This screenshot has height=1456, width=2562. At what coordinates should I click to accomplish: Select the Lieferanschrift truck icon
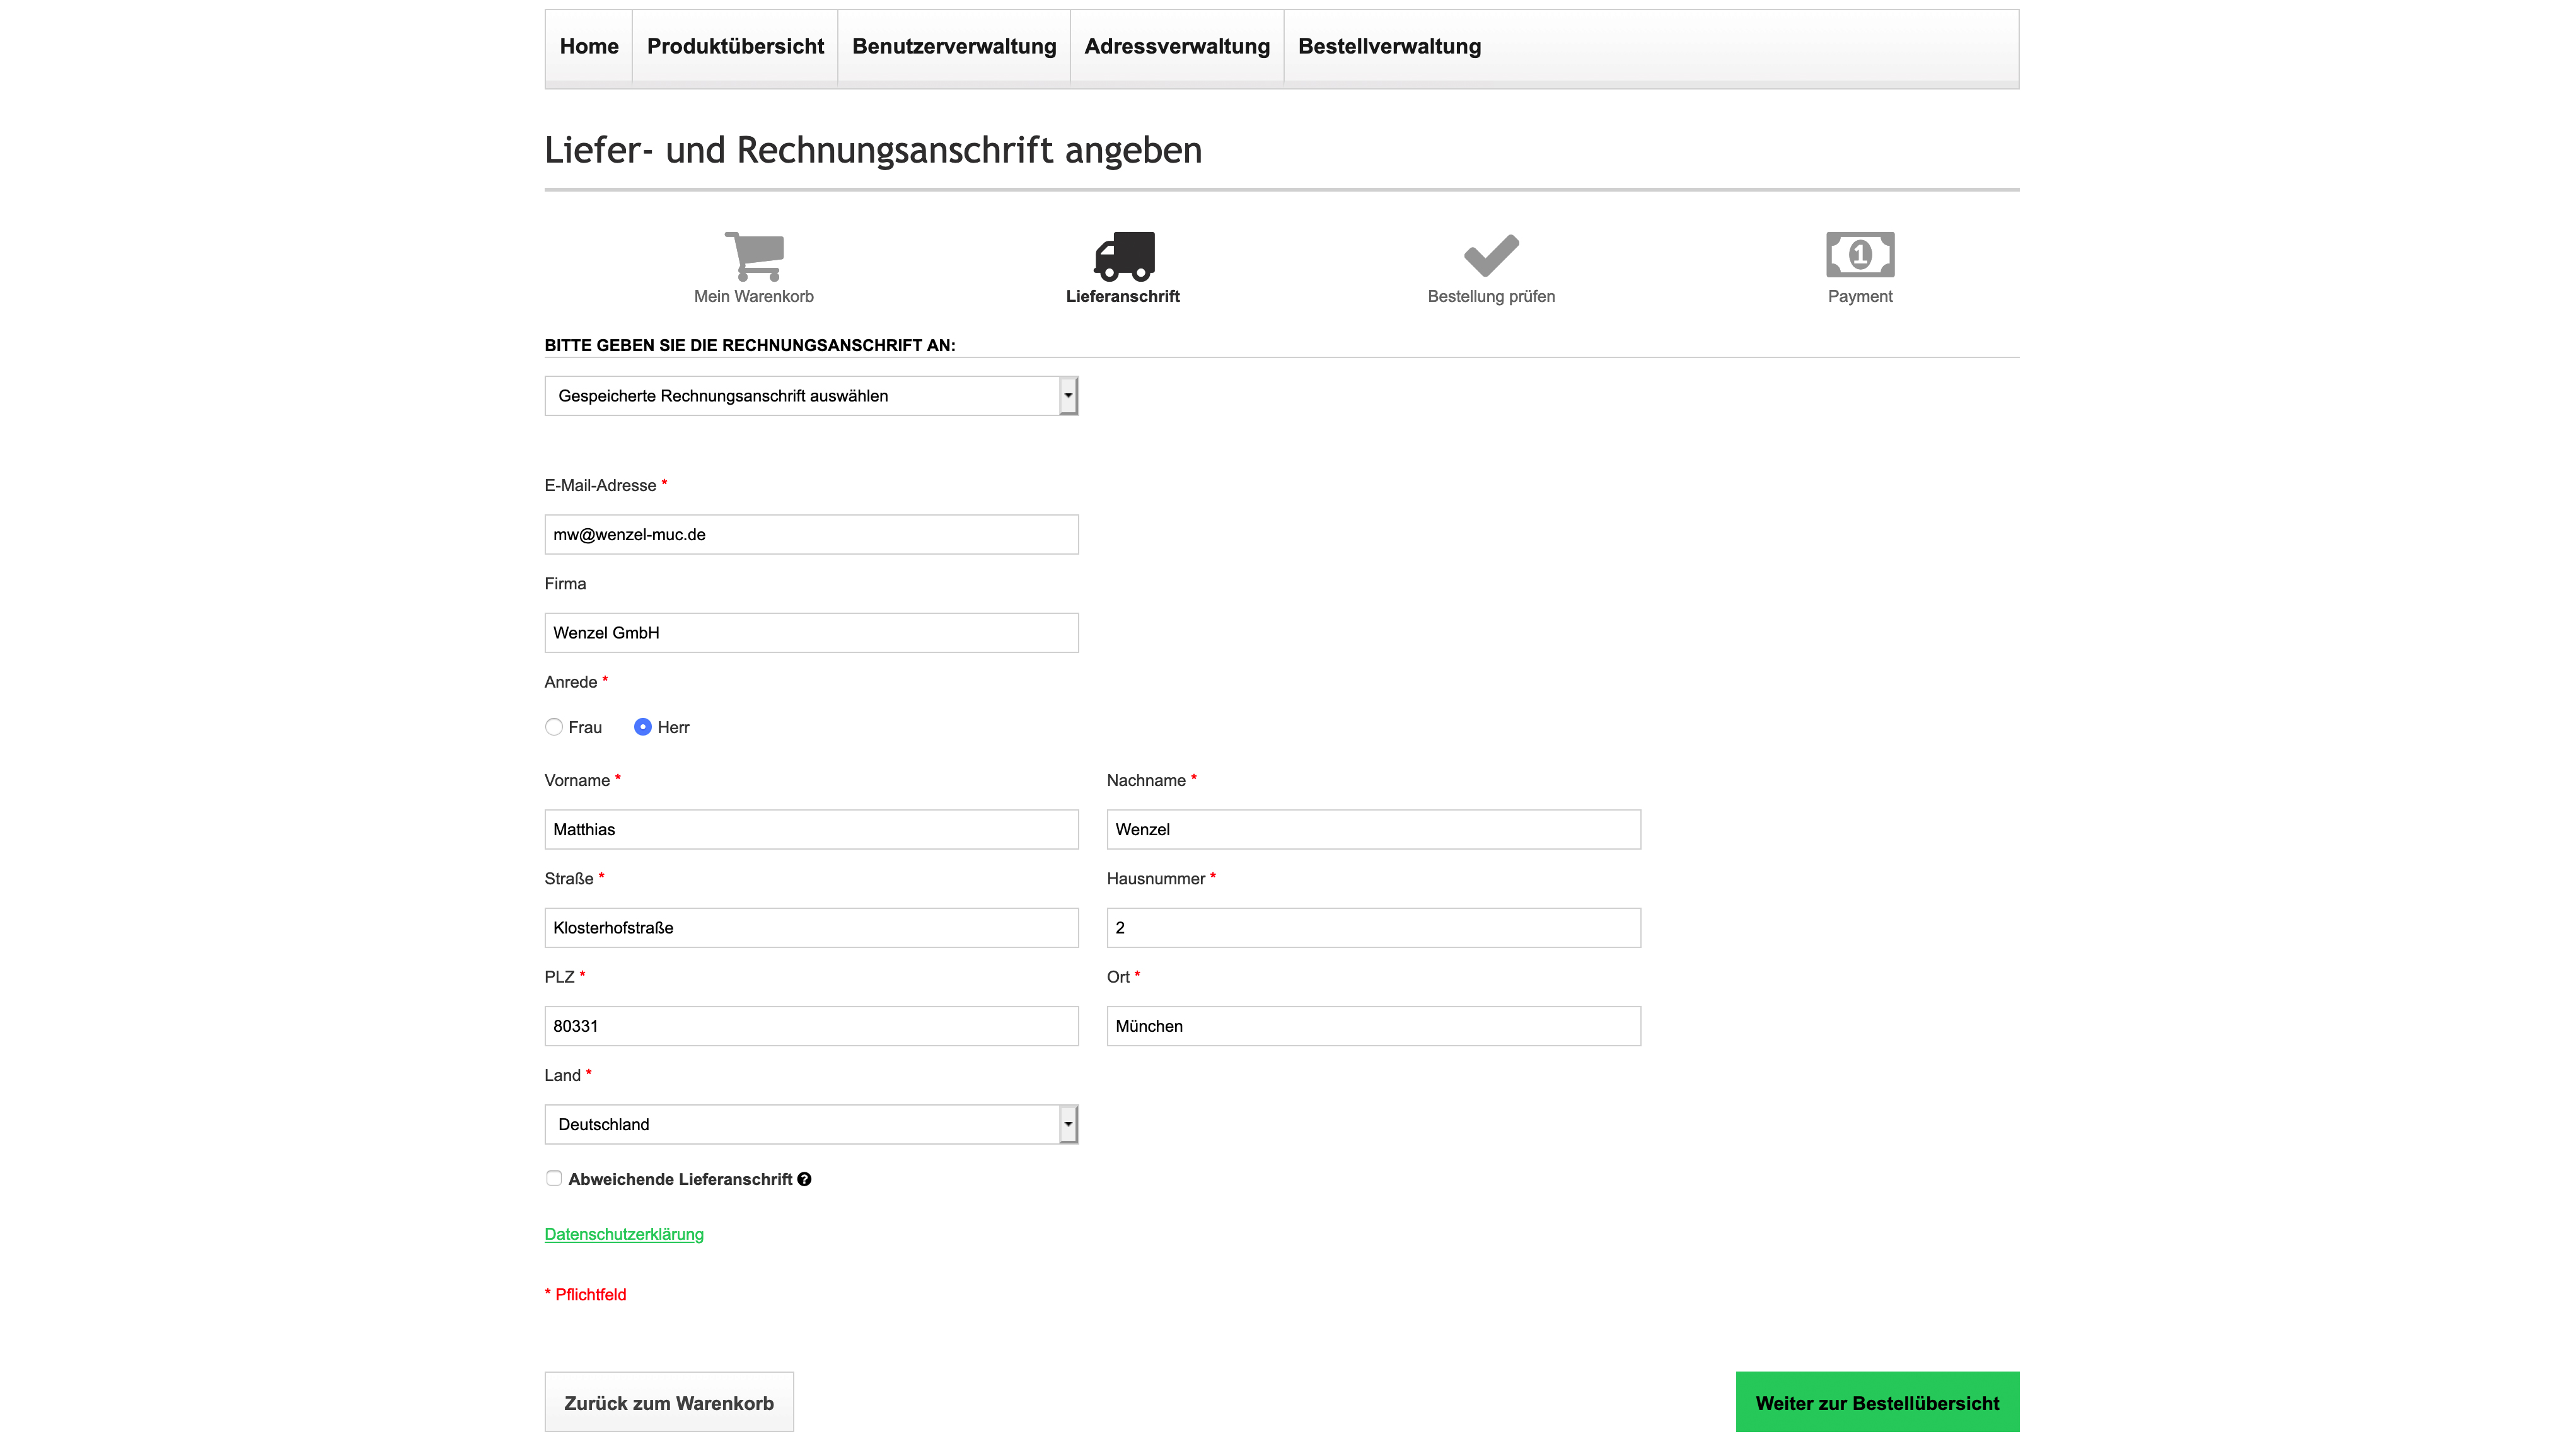tap(1122, 258)
